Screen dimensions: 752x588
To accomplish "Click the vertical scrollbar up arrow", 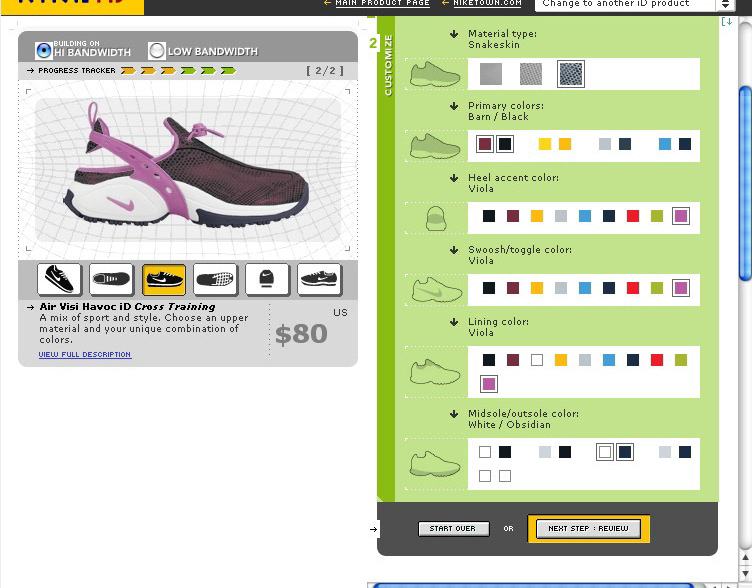I will (x=745, y=558).
